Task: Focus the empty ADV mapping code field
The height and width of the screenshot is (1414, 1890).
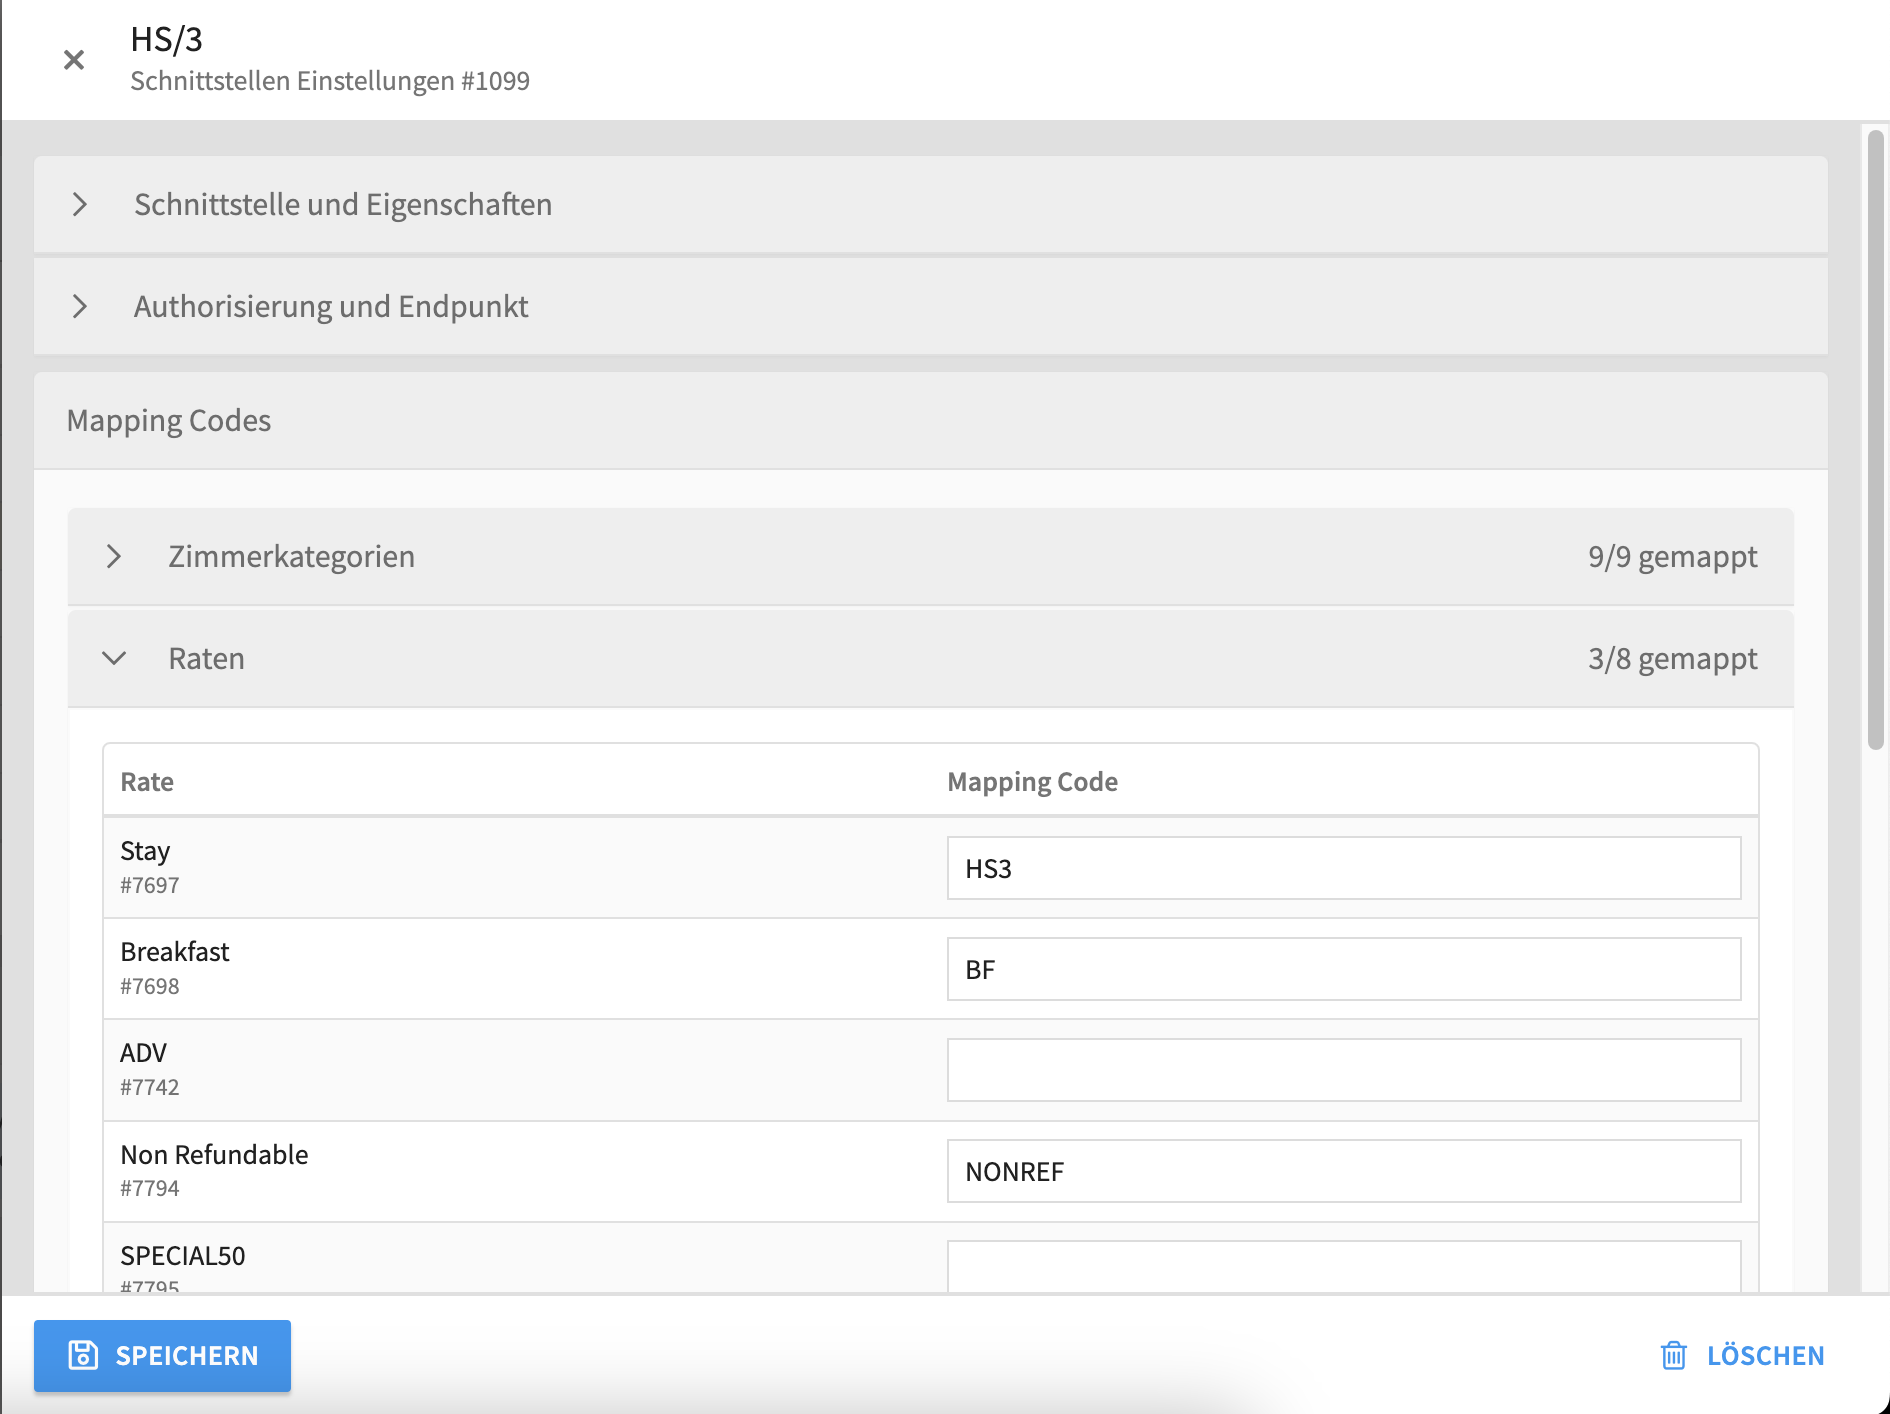Action: coord(1344,1070)
